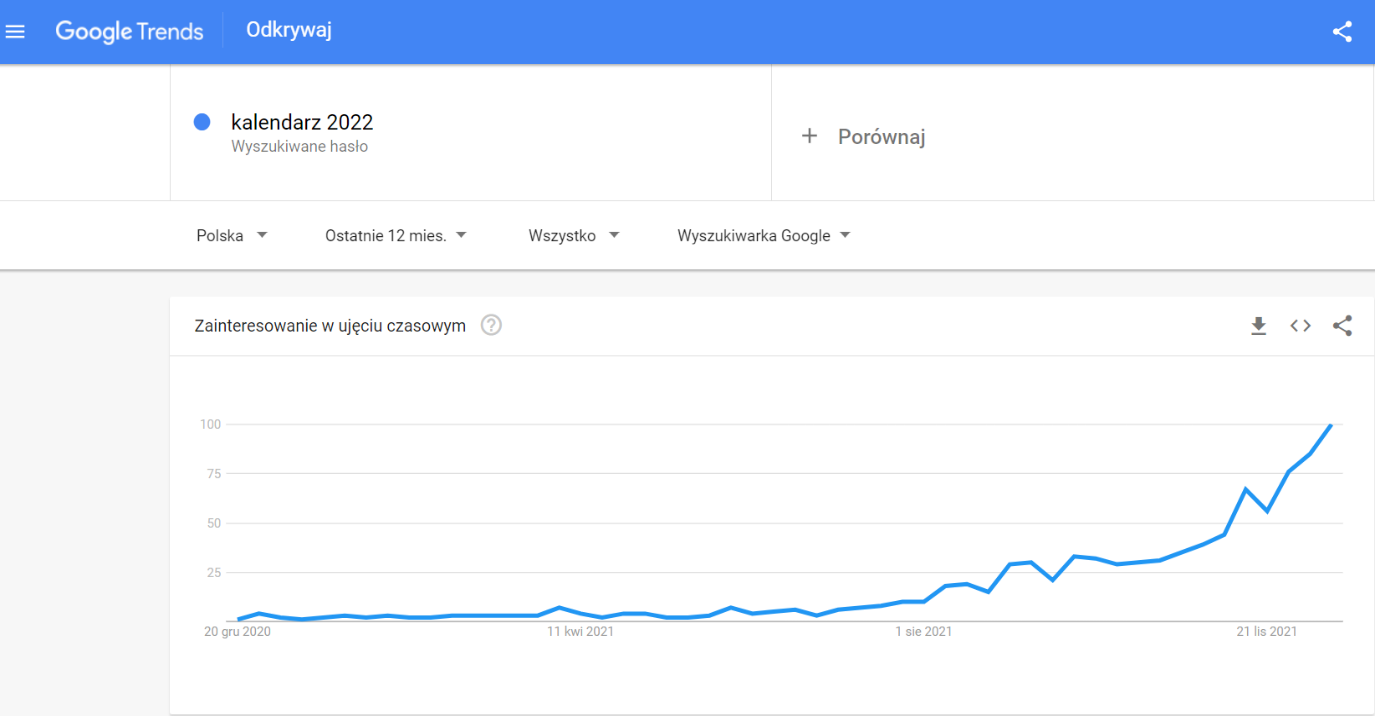The height and width of the screenshot is (716, 1375).
Task: Click the blue dot beside kalendarz 2022
Action: click(x=202, y=122)
